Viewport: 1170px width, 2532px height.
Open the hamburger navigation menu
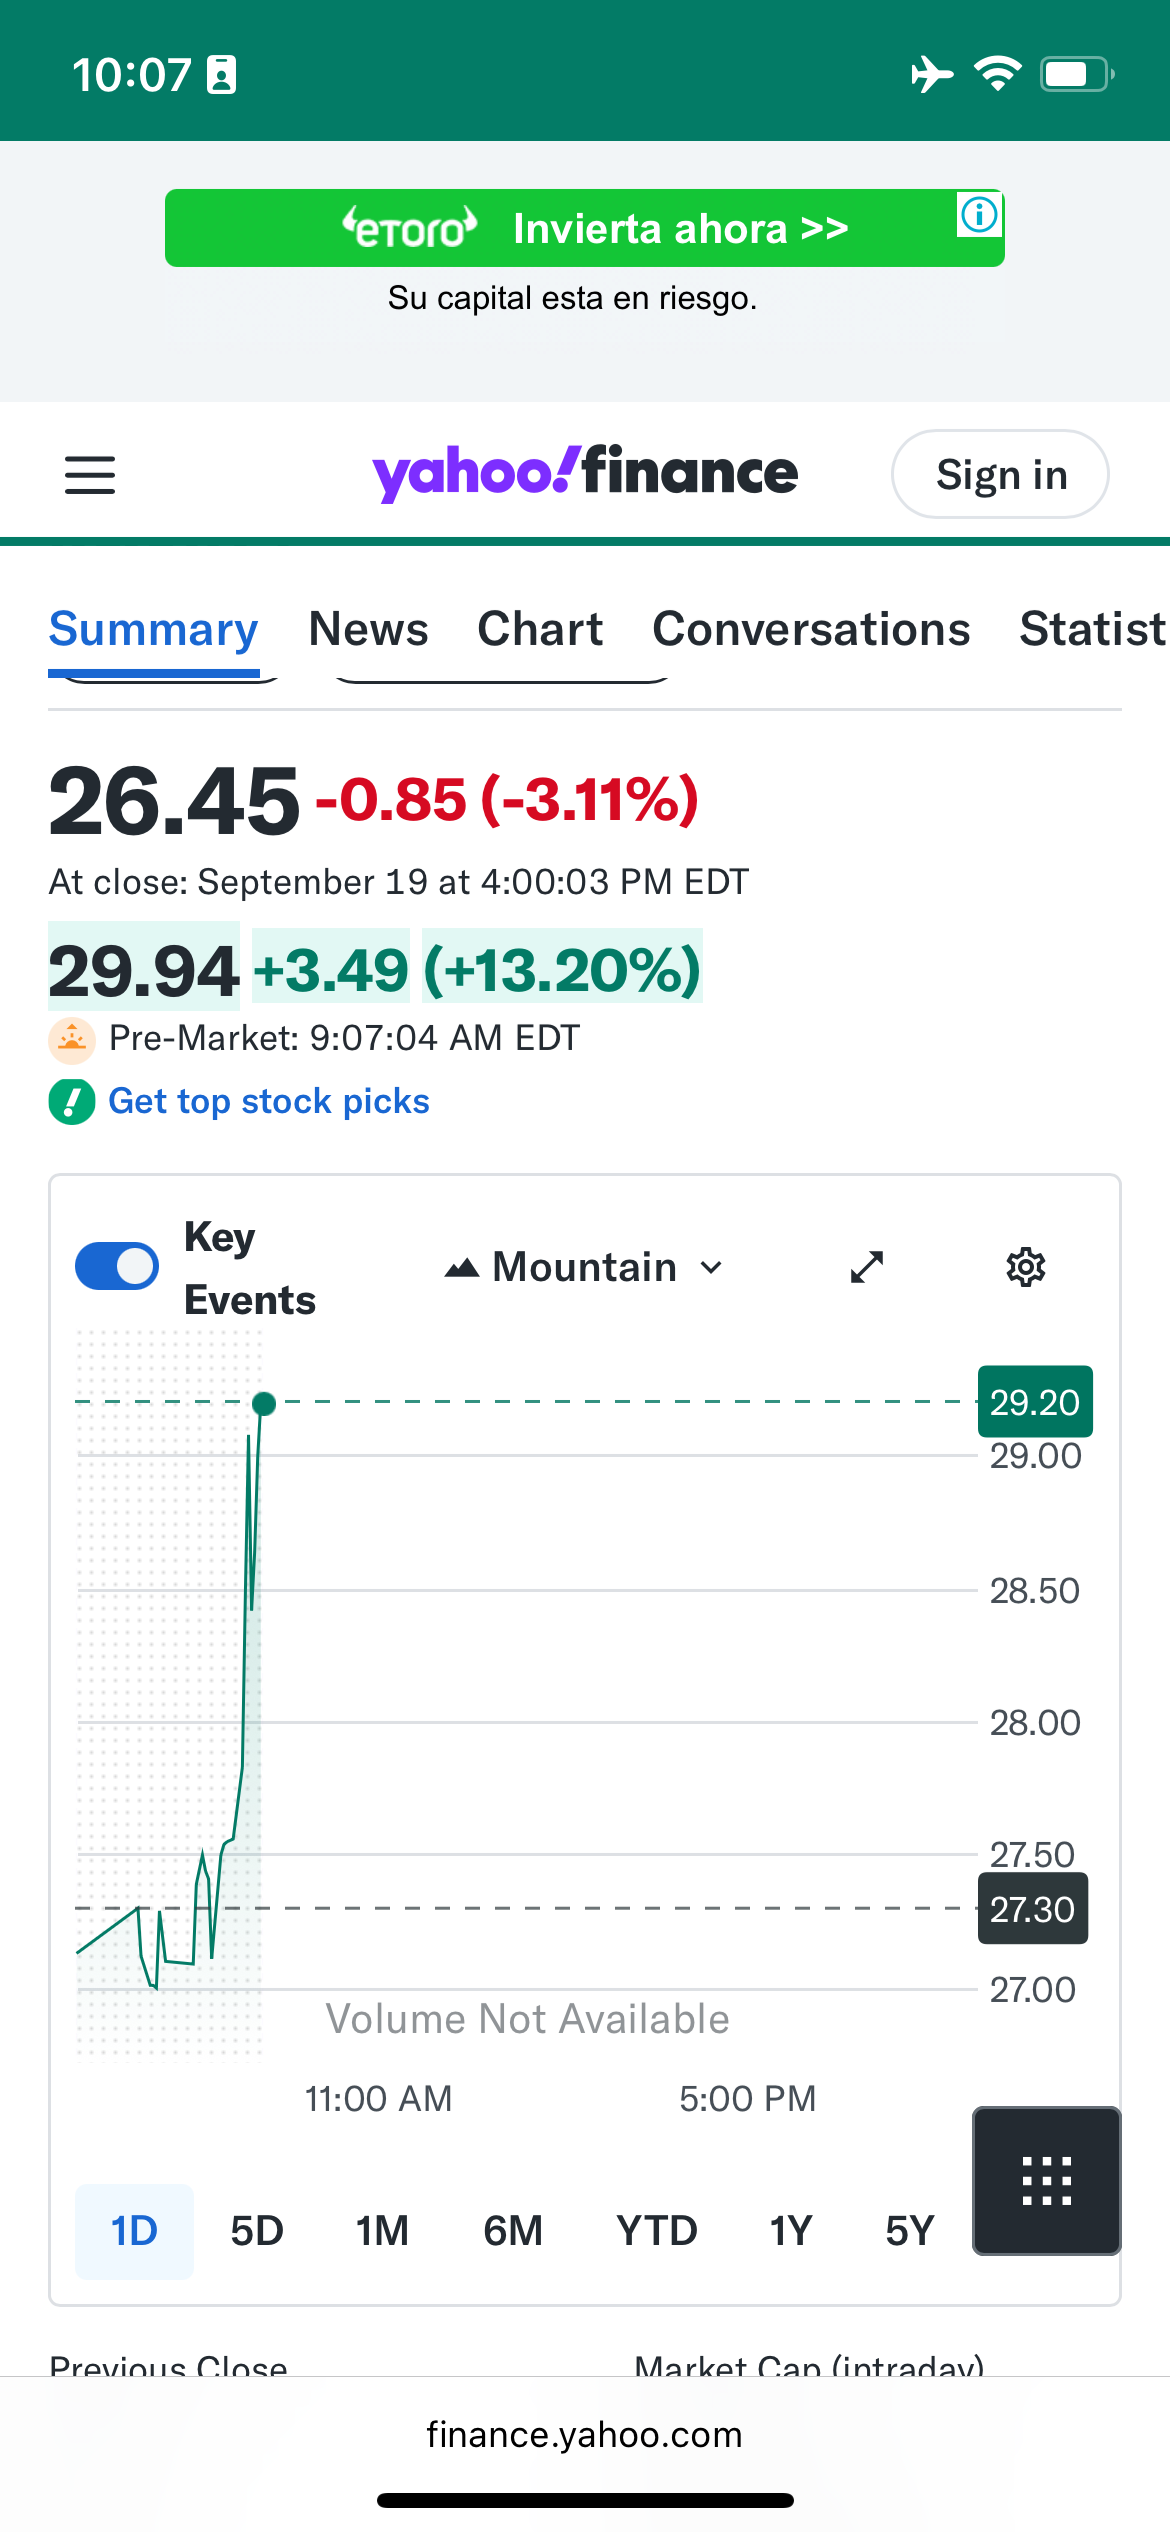[90, 475]
